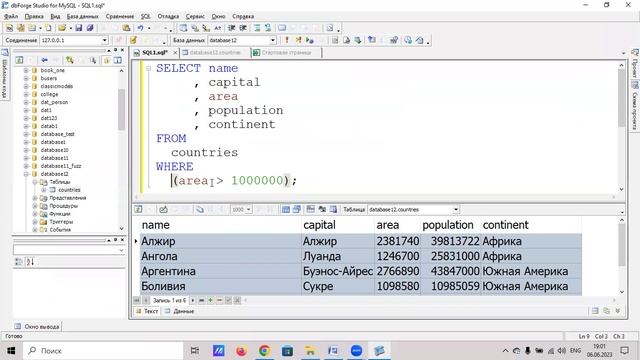
Task: Open the Сравнение menu
Action: [x=120, y=16]
